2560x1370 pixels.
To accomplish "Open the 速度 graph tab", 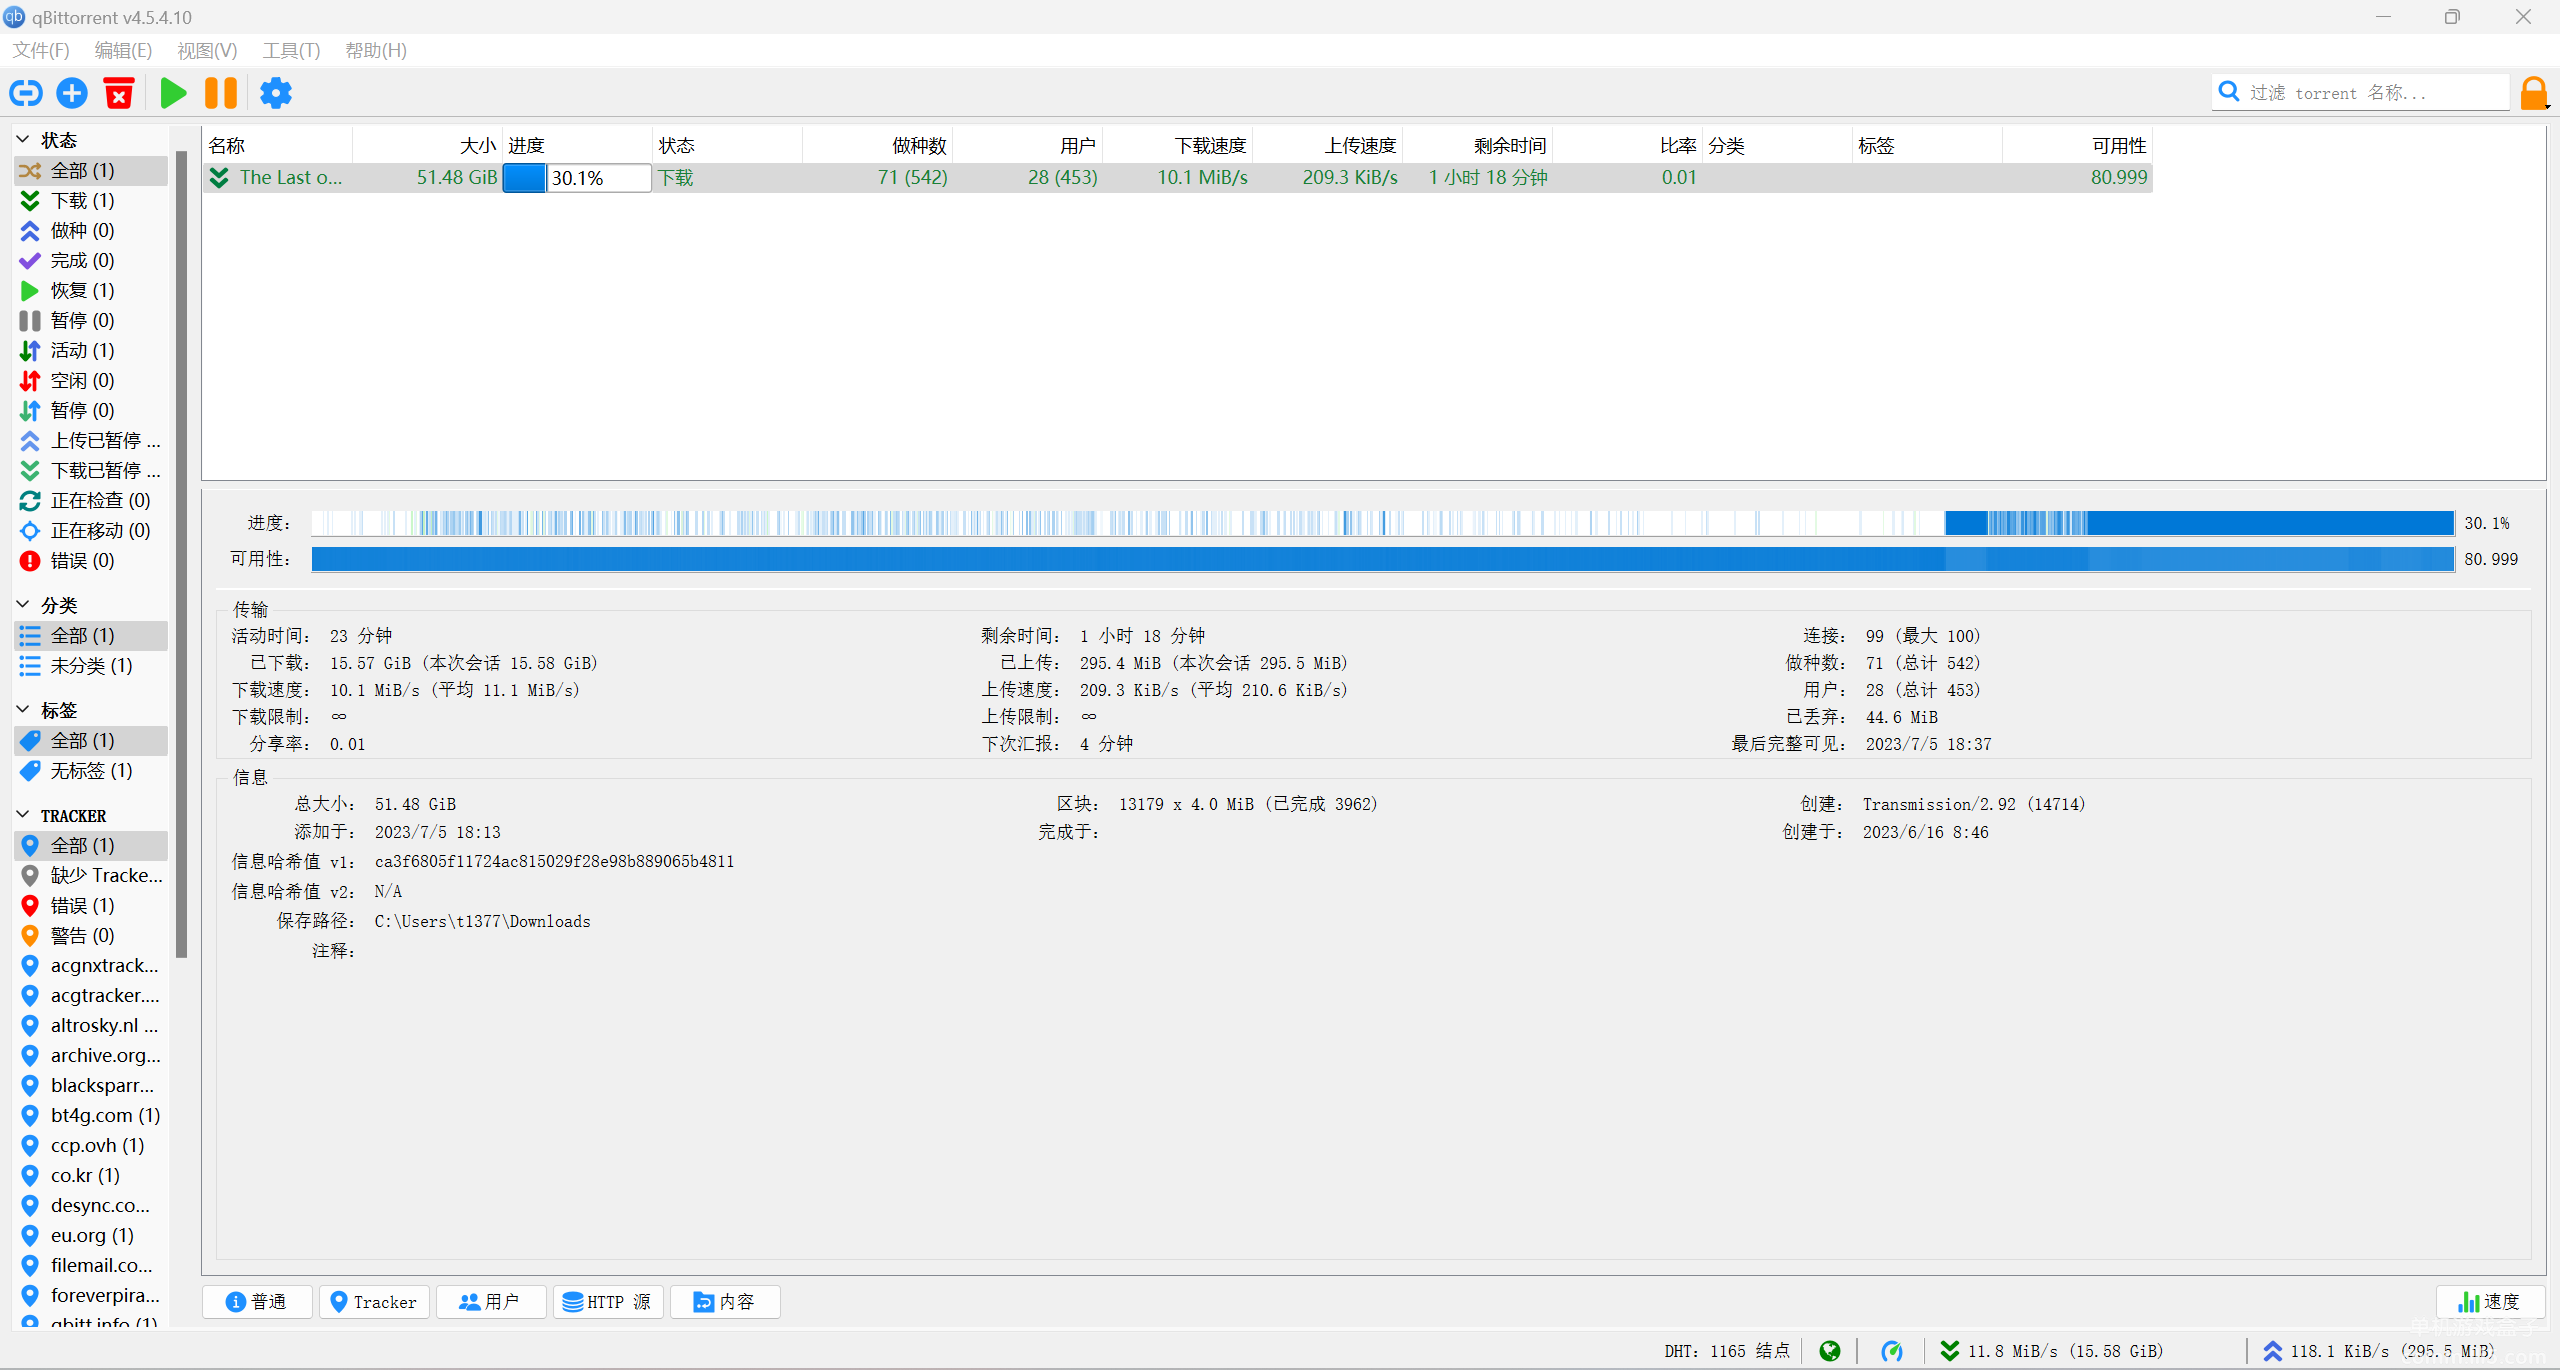I will coord(2490,1301).
